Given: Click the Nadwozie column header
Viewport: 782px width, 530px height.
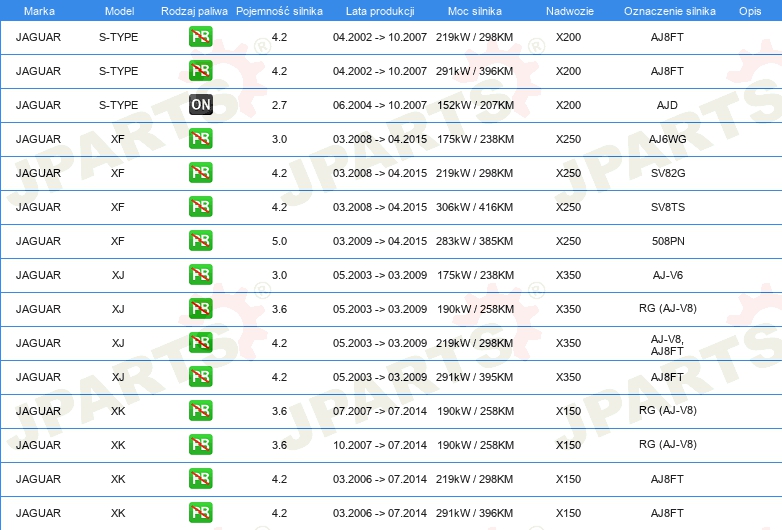Looking at the screenshot, I should 567,10.
